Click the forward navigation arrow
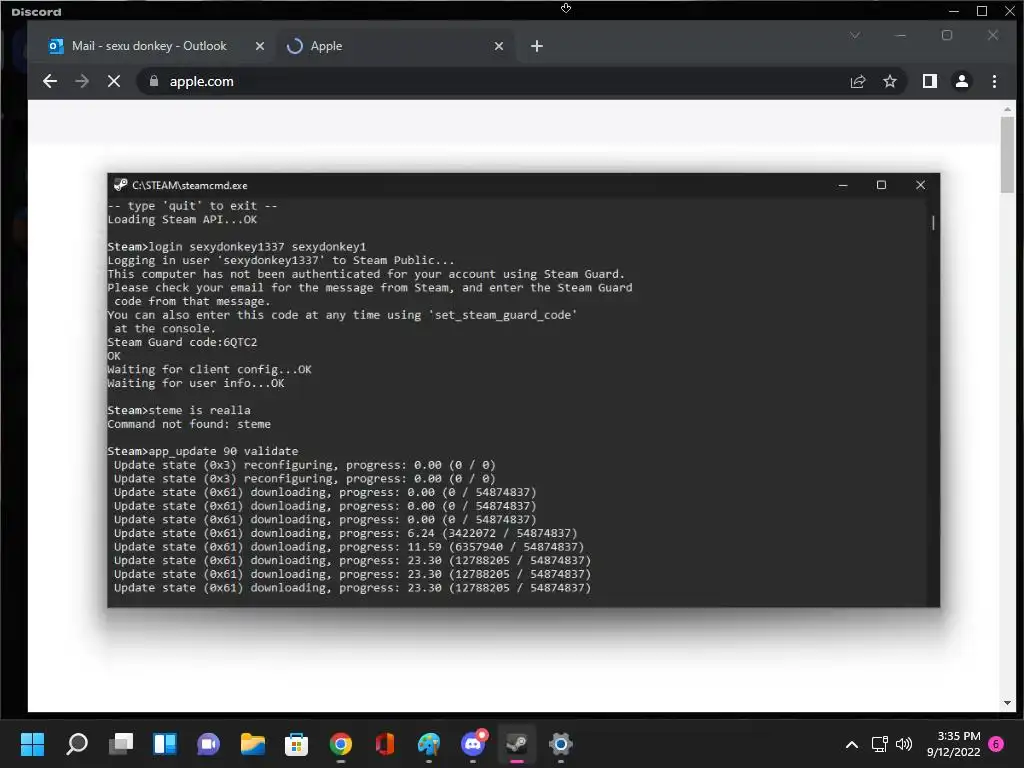 [x=82, y=81]
